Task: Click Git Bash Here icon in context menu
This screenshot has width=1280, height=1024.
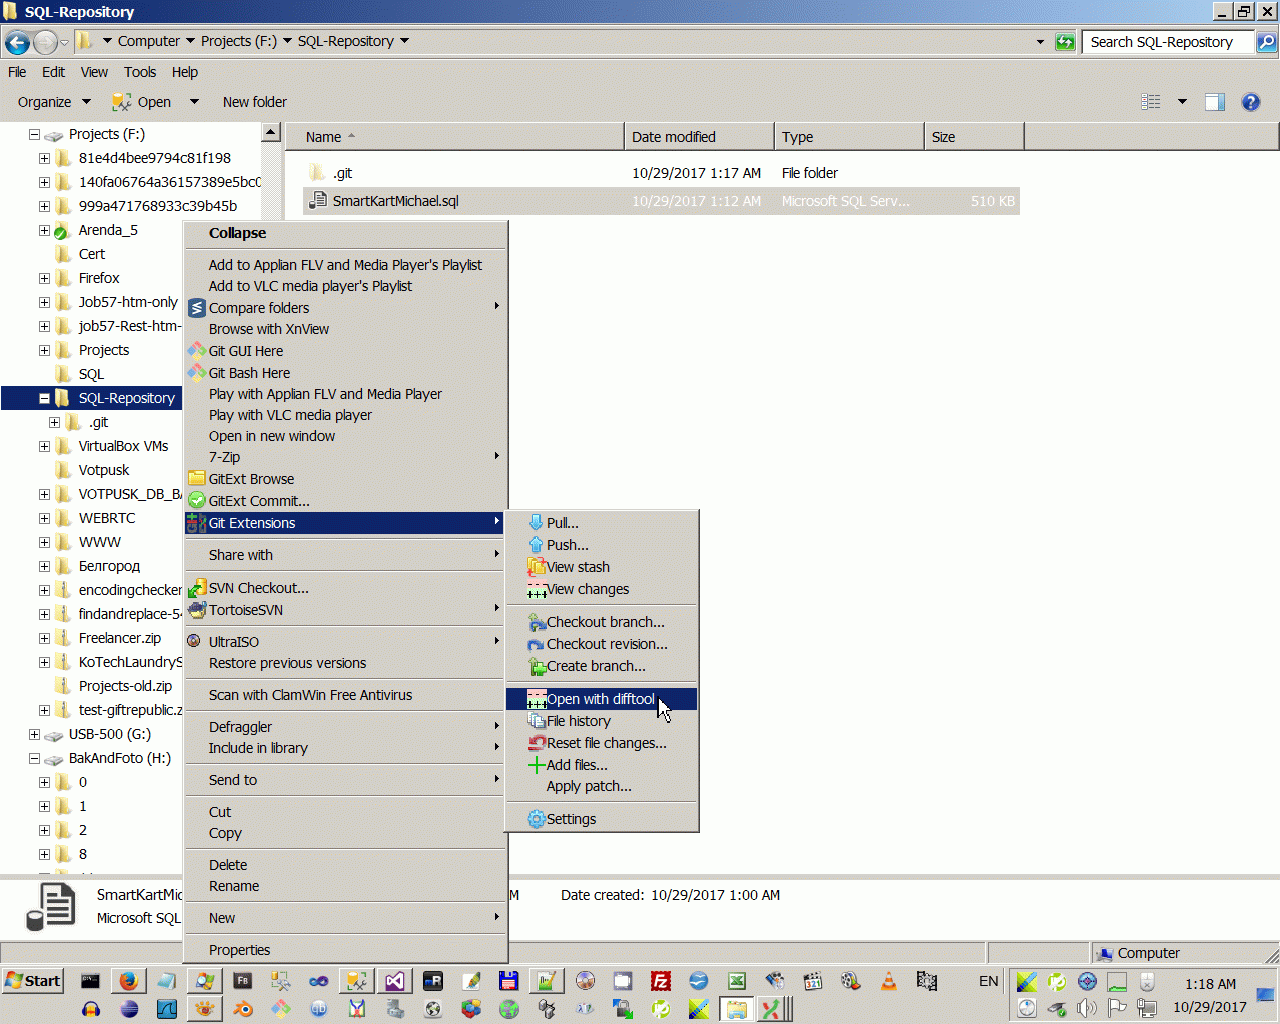Action: tap(197, 373)
